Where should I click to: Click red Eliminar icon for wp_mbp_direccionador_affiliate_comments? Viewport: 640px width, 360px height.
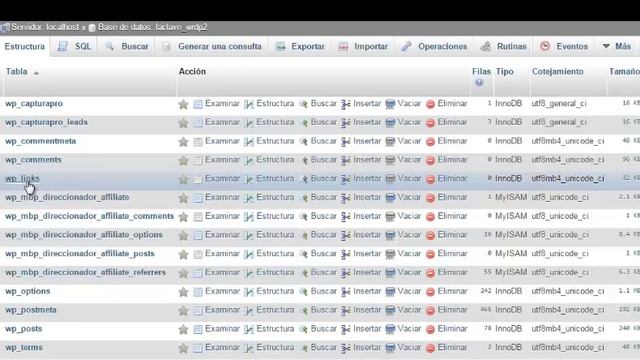(430, 217)
